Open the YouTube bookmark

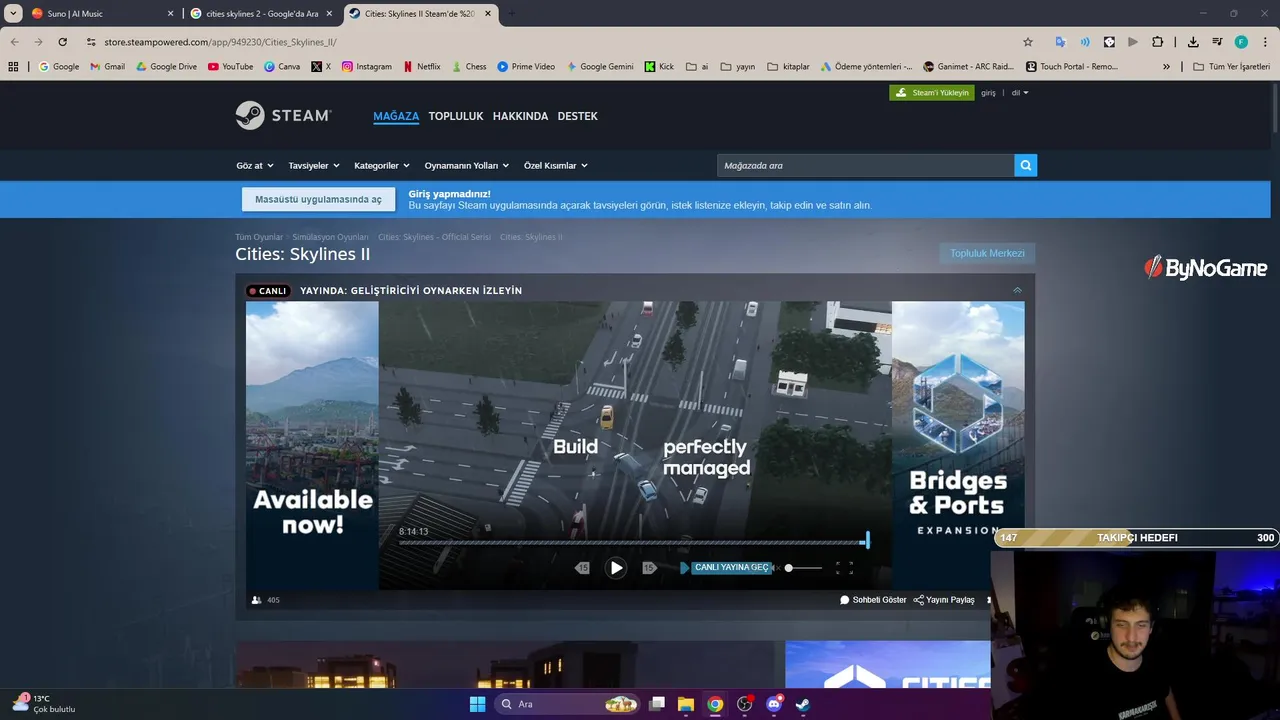click(x=230, y=67)
